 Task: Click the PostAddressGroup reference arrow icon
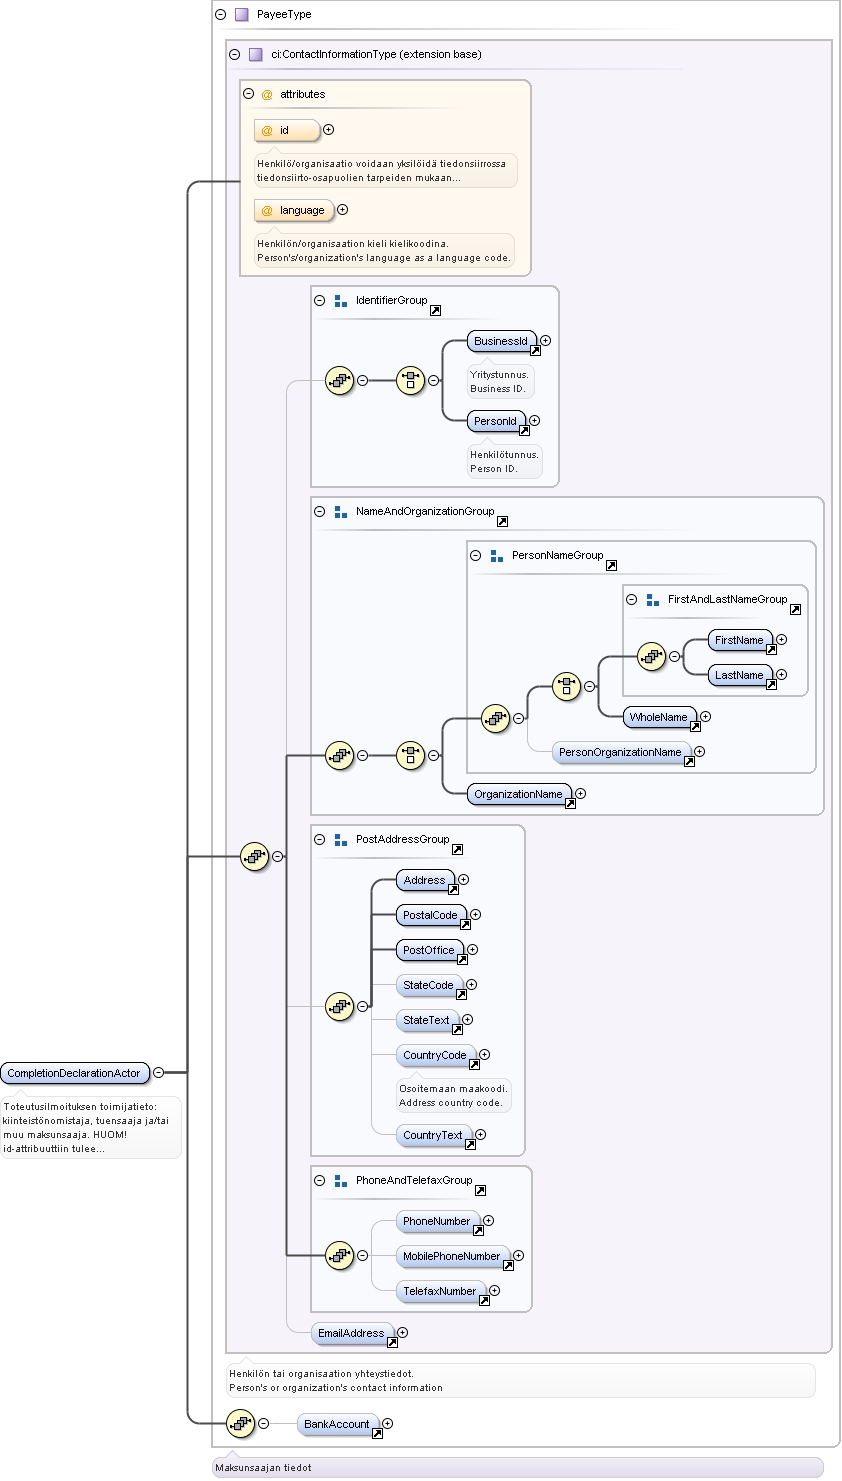click(x=458, y=850)
